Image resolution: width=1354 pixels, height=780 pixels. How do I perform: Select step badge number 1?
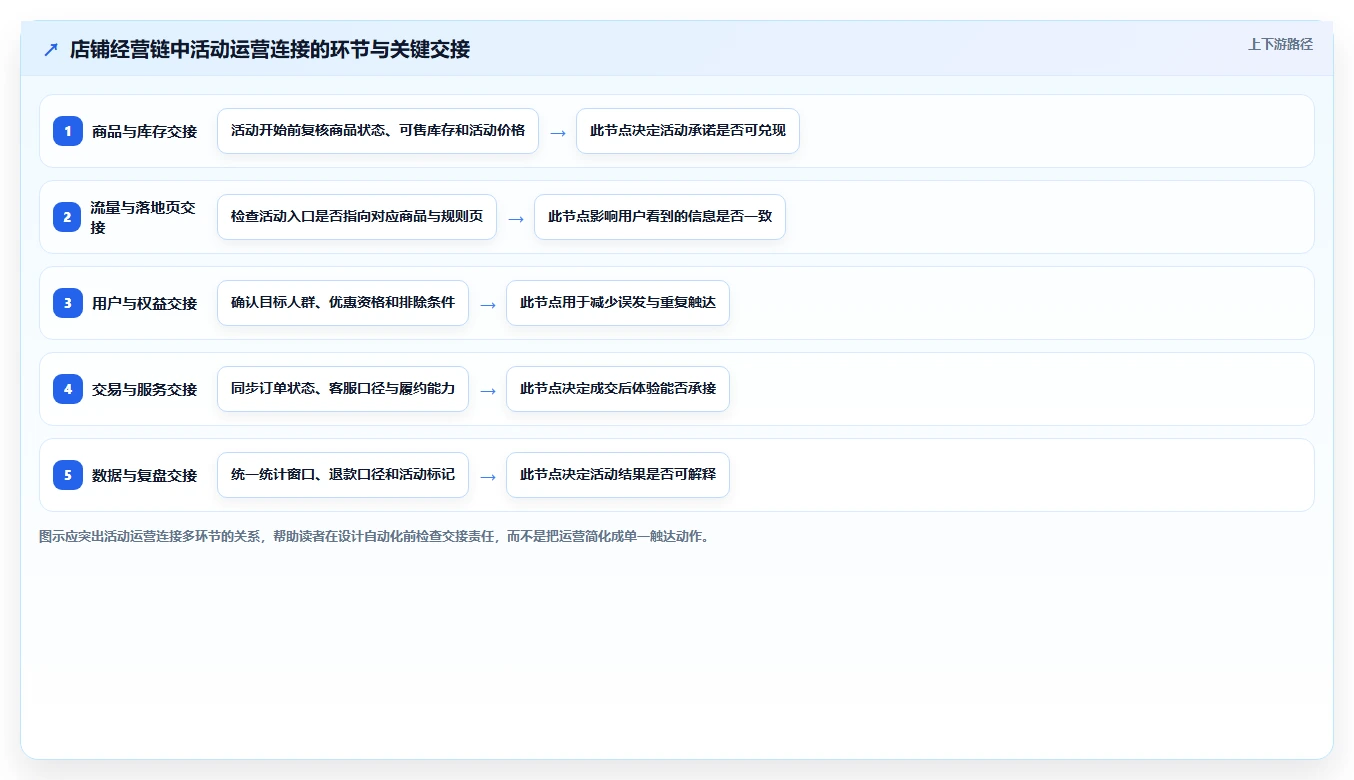point(68,130)
